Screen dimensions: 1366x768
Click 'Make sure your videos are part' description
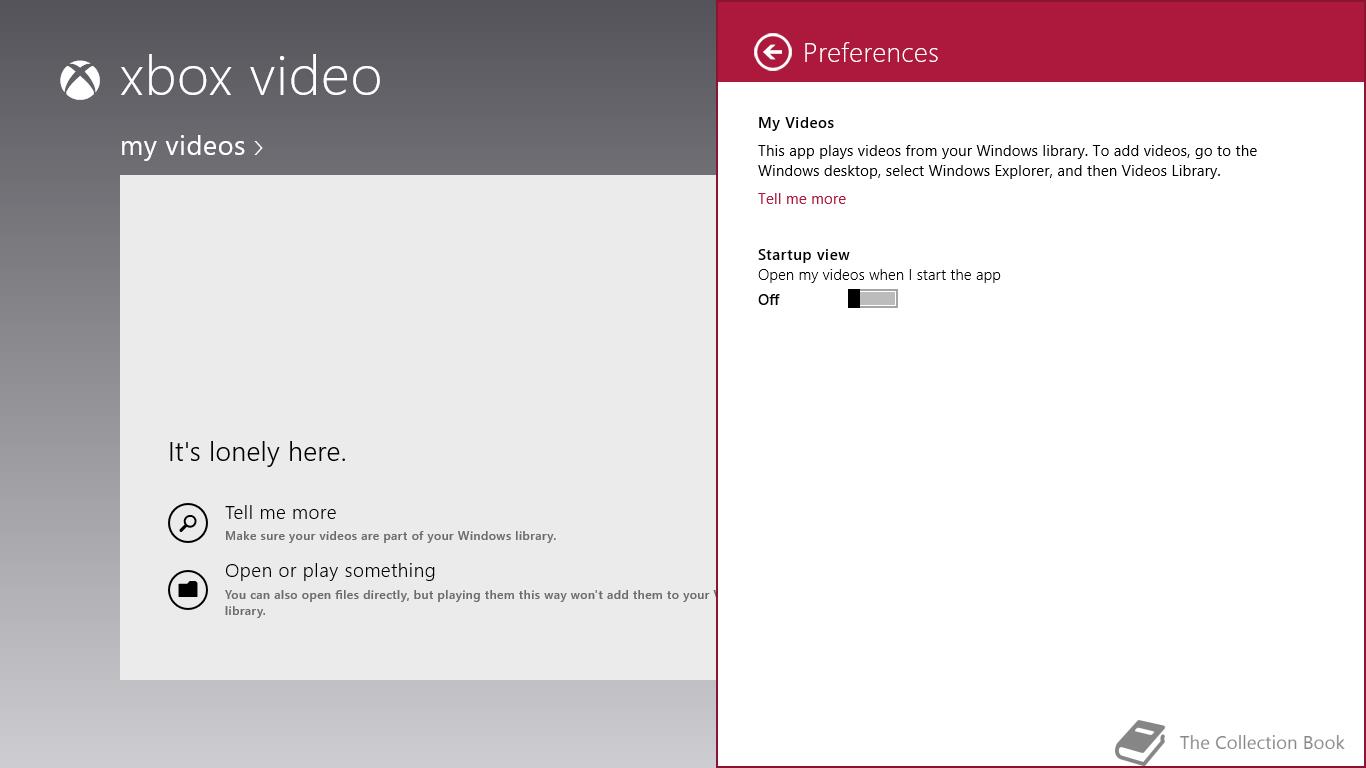[390, 536]
